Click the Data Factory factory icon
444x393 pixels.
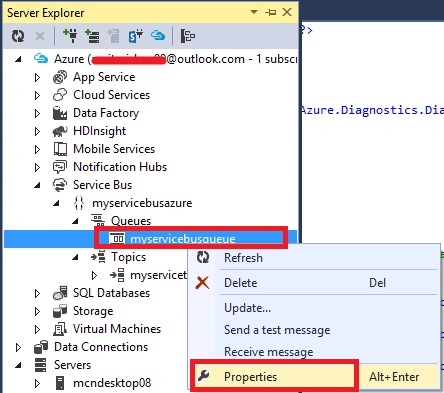click(x=60, y=113)
